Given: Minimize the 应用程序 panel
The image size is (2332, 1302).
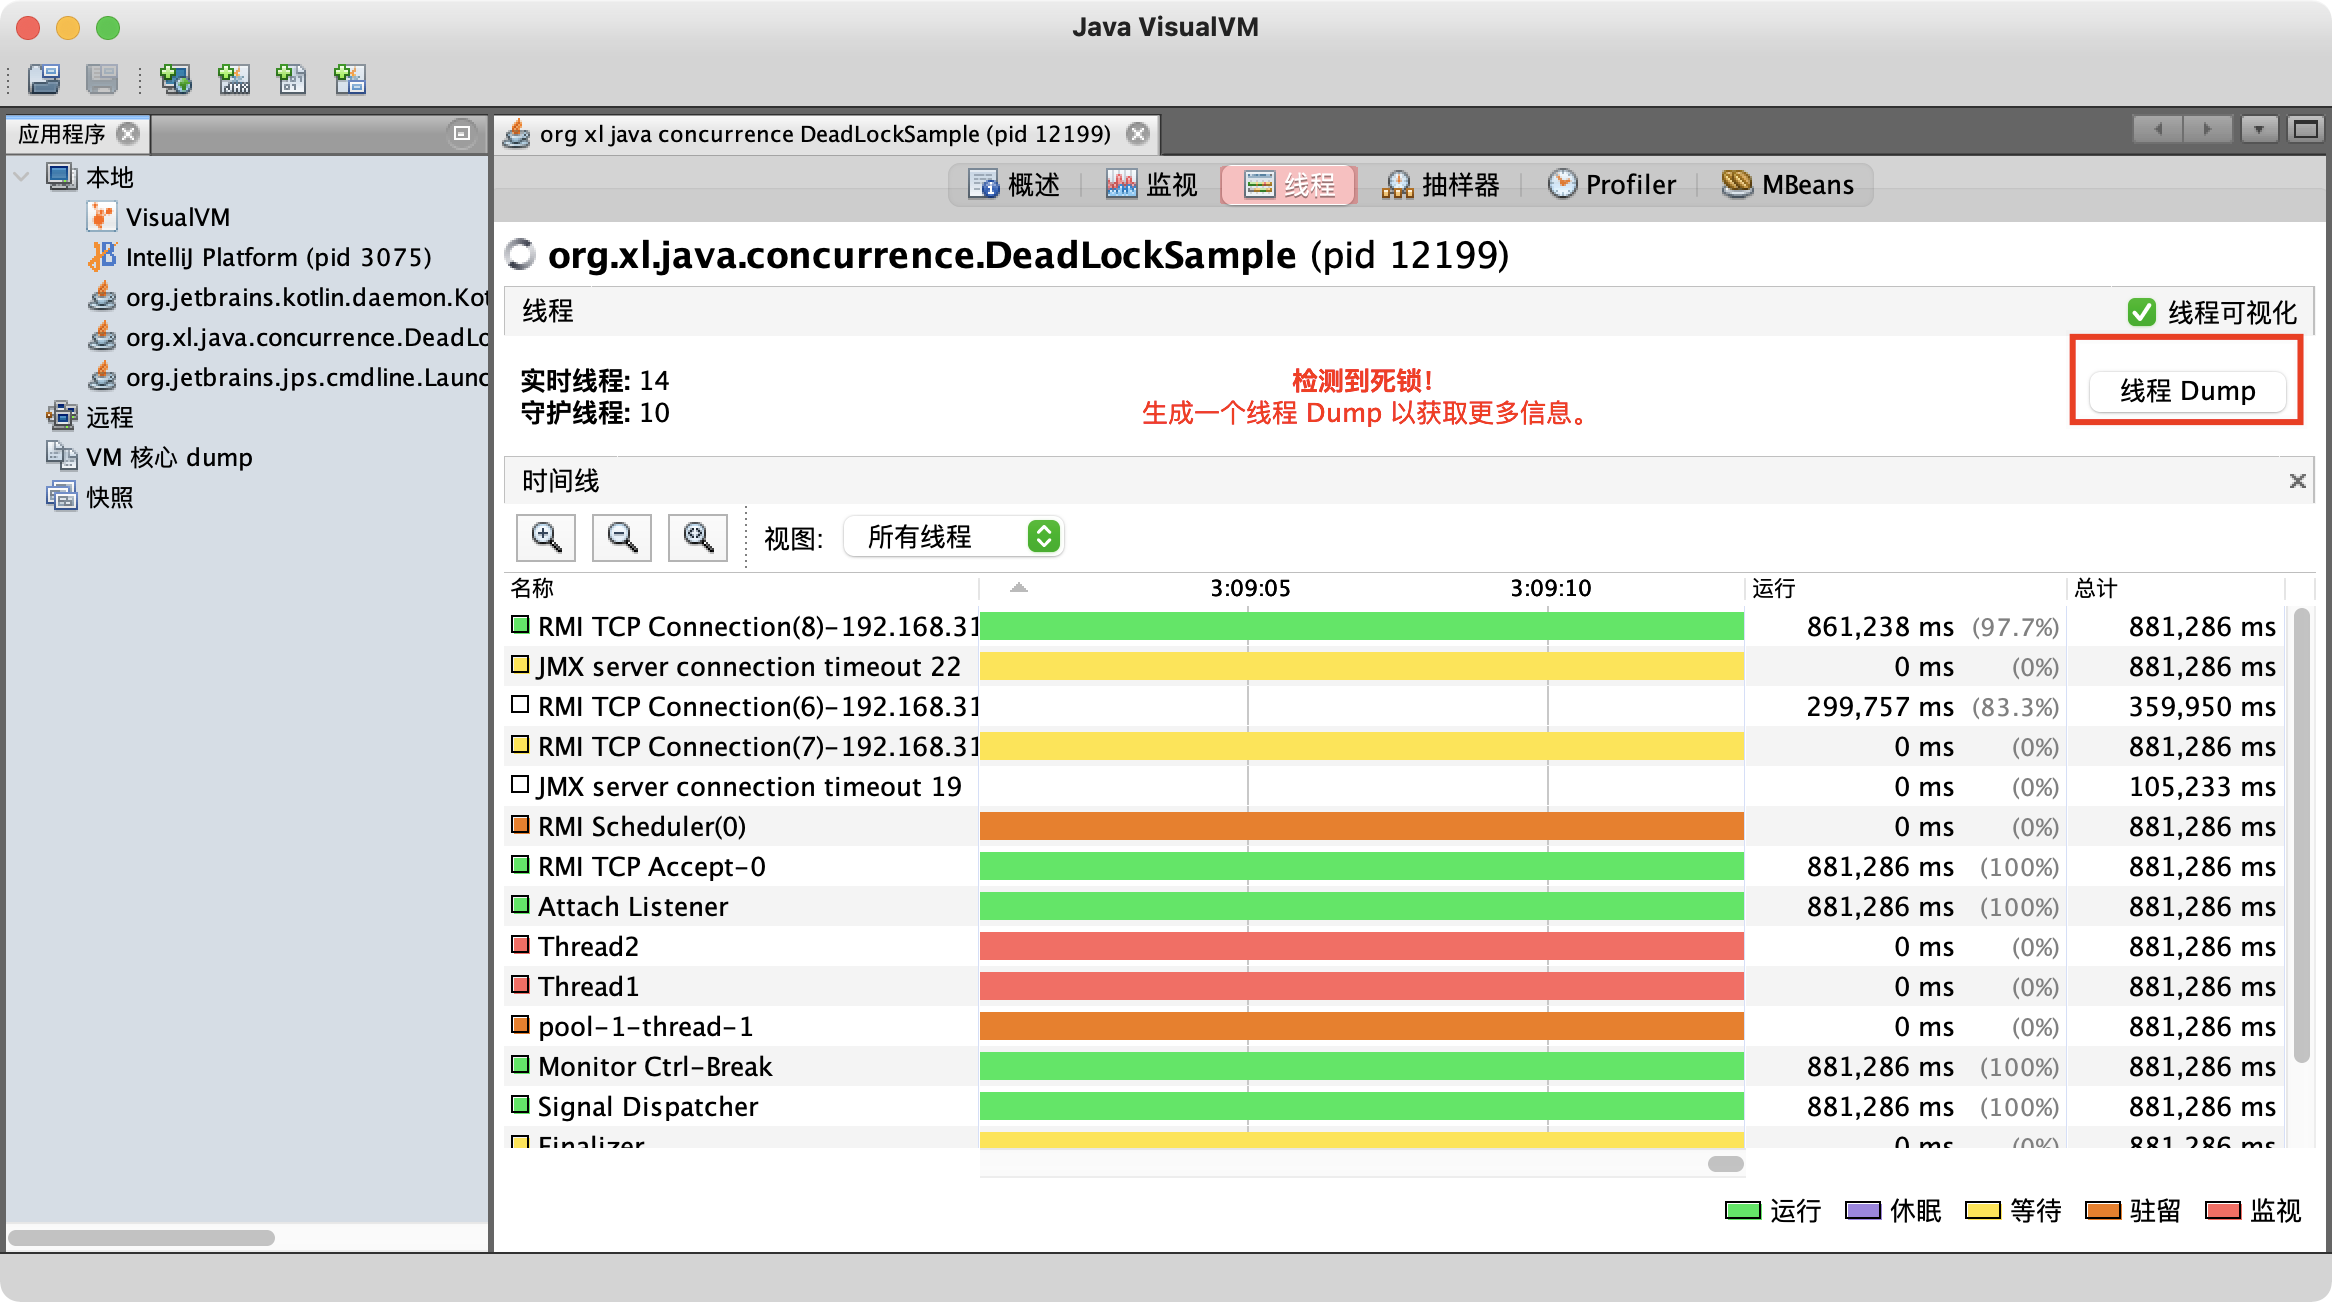Looking at the screenshot, I should (462, 133).
